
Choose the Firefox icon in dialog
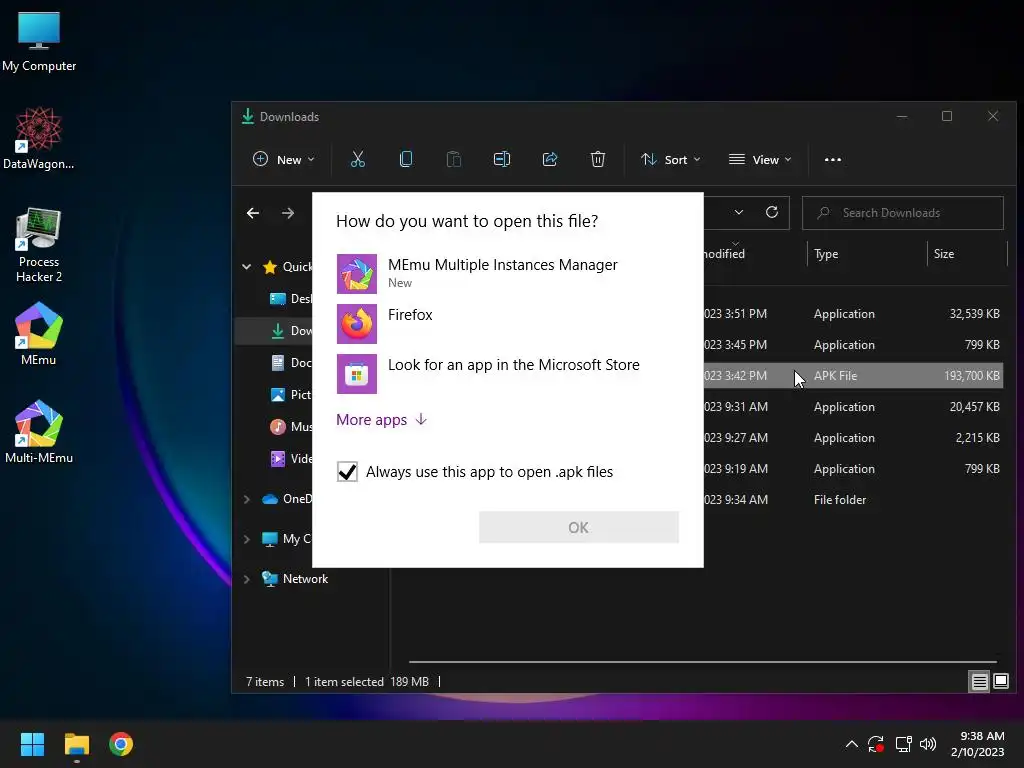[357, 324]
